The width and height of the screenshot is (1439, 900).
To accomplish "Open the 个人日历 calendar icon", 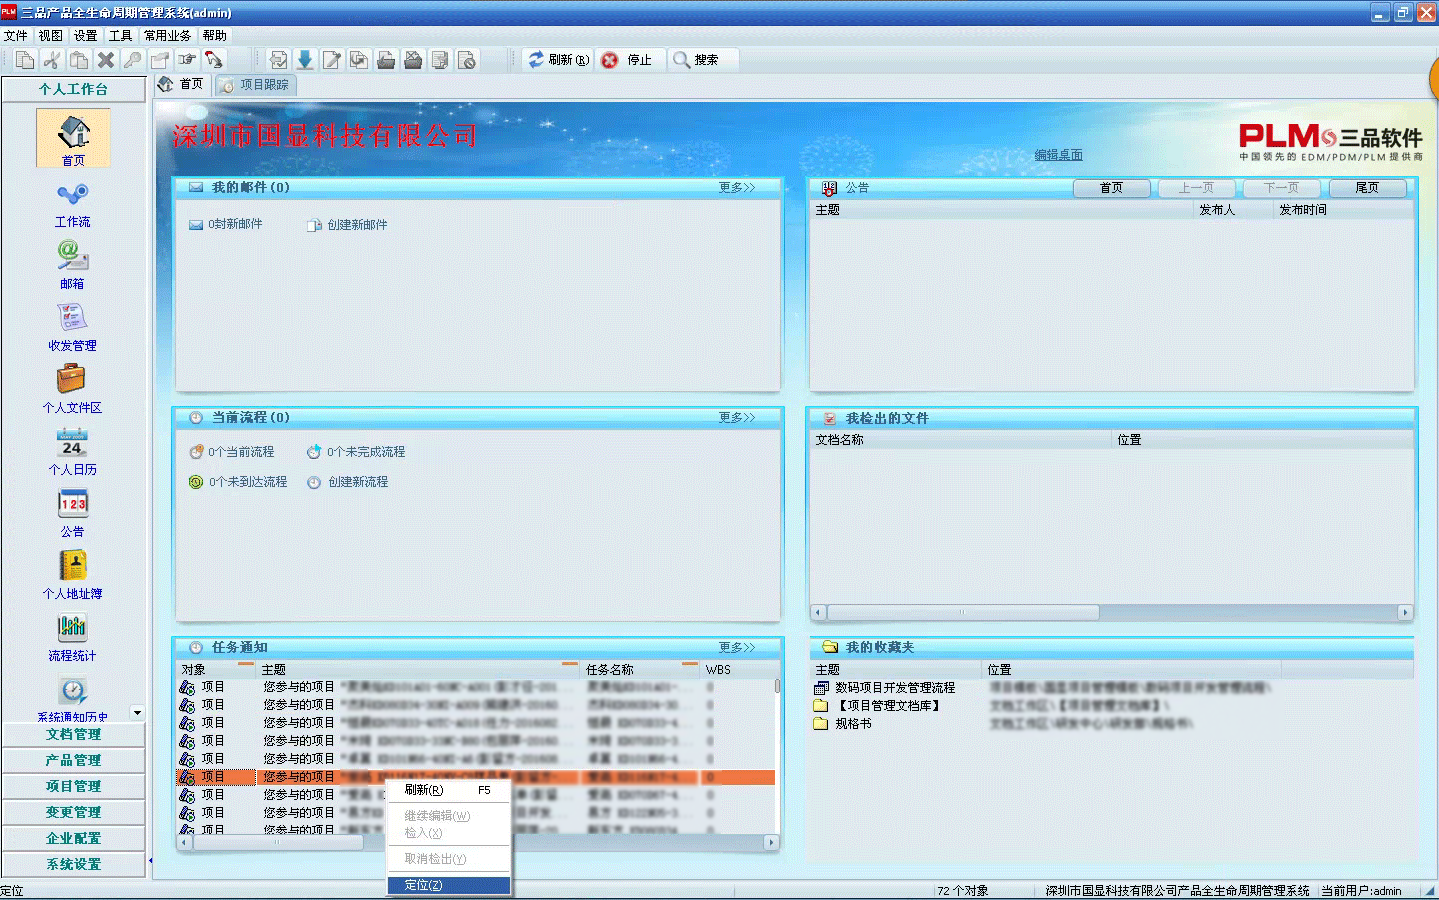I will tap(72, 443).
